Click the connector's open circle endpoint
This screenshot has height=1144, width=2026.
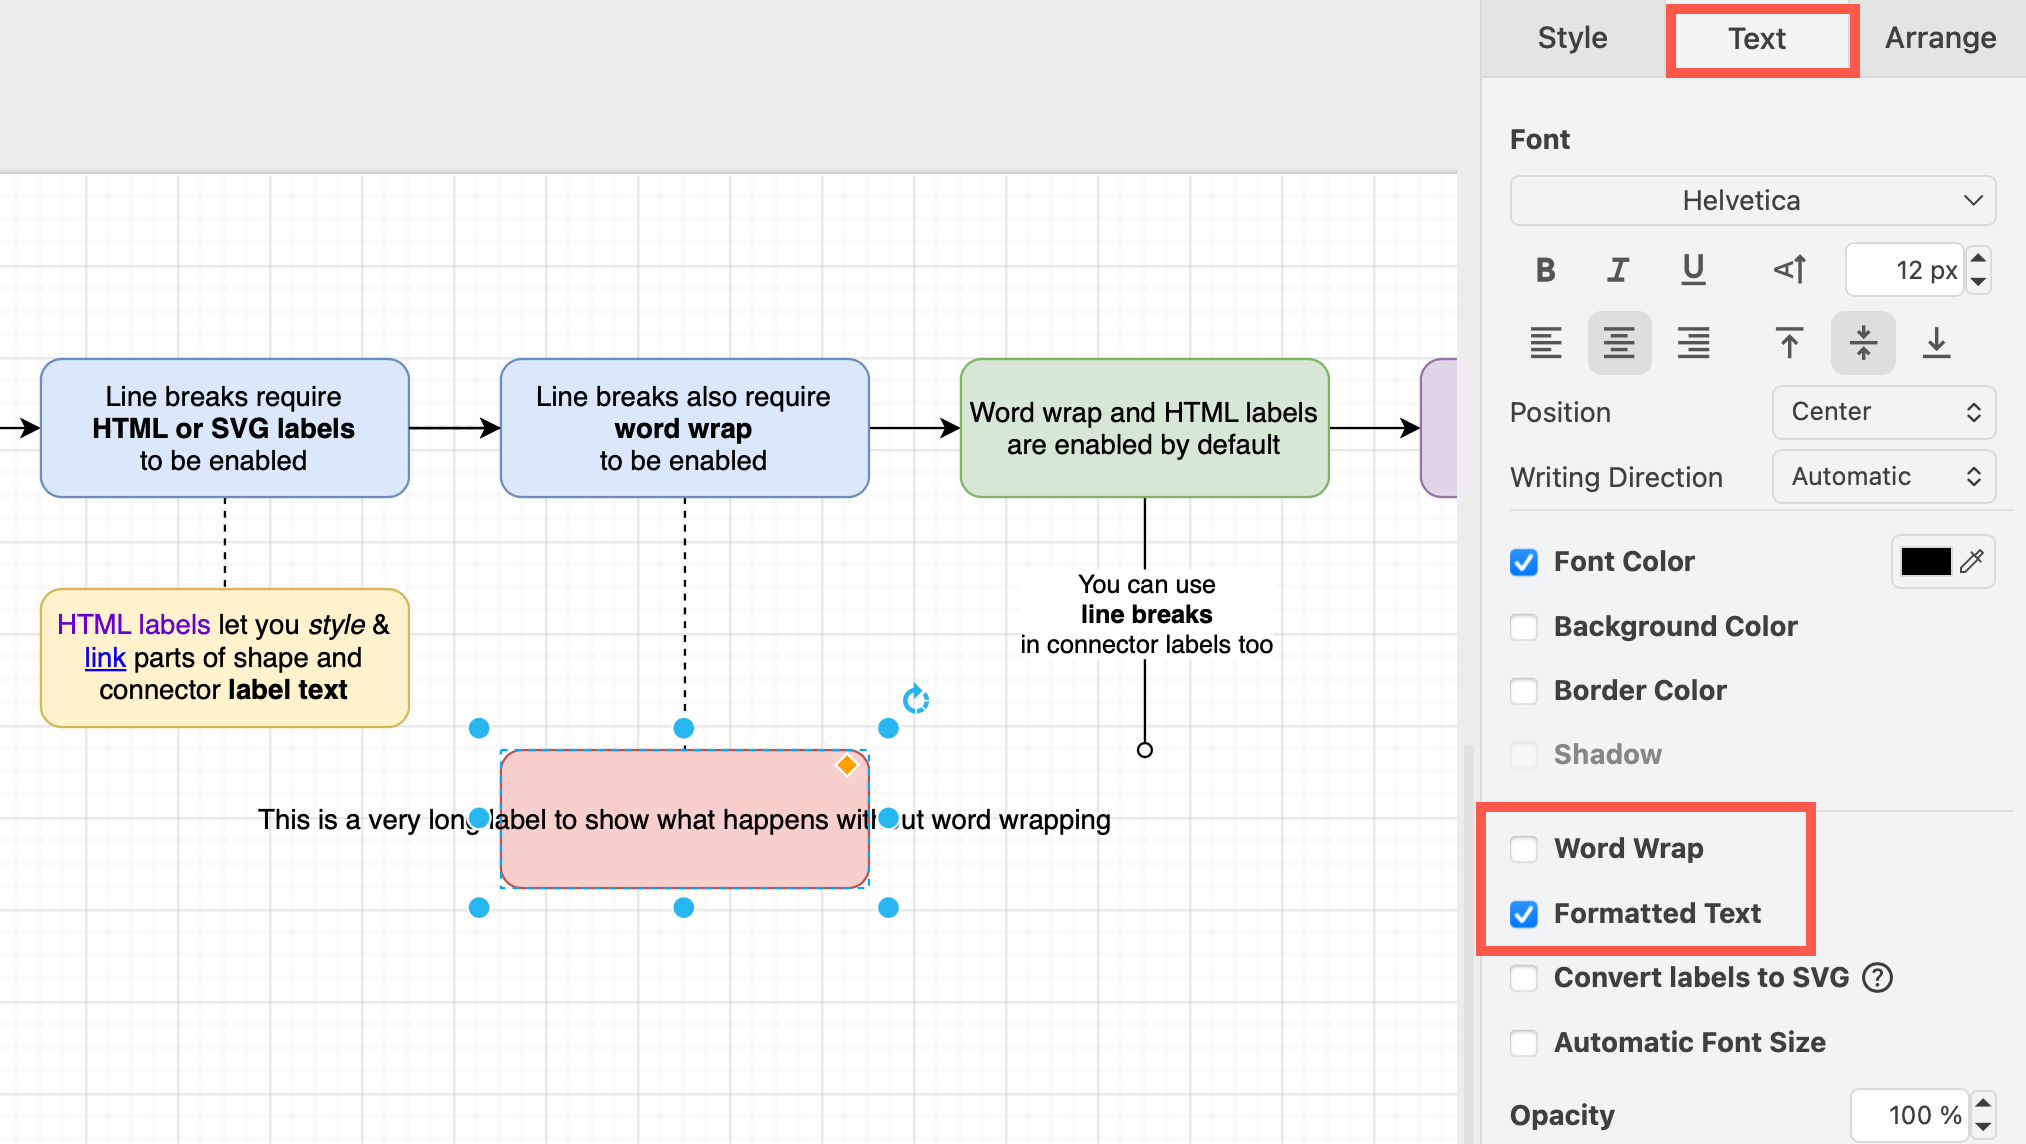(1145, 750)
